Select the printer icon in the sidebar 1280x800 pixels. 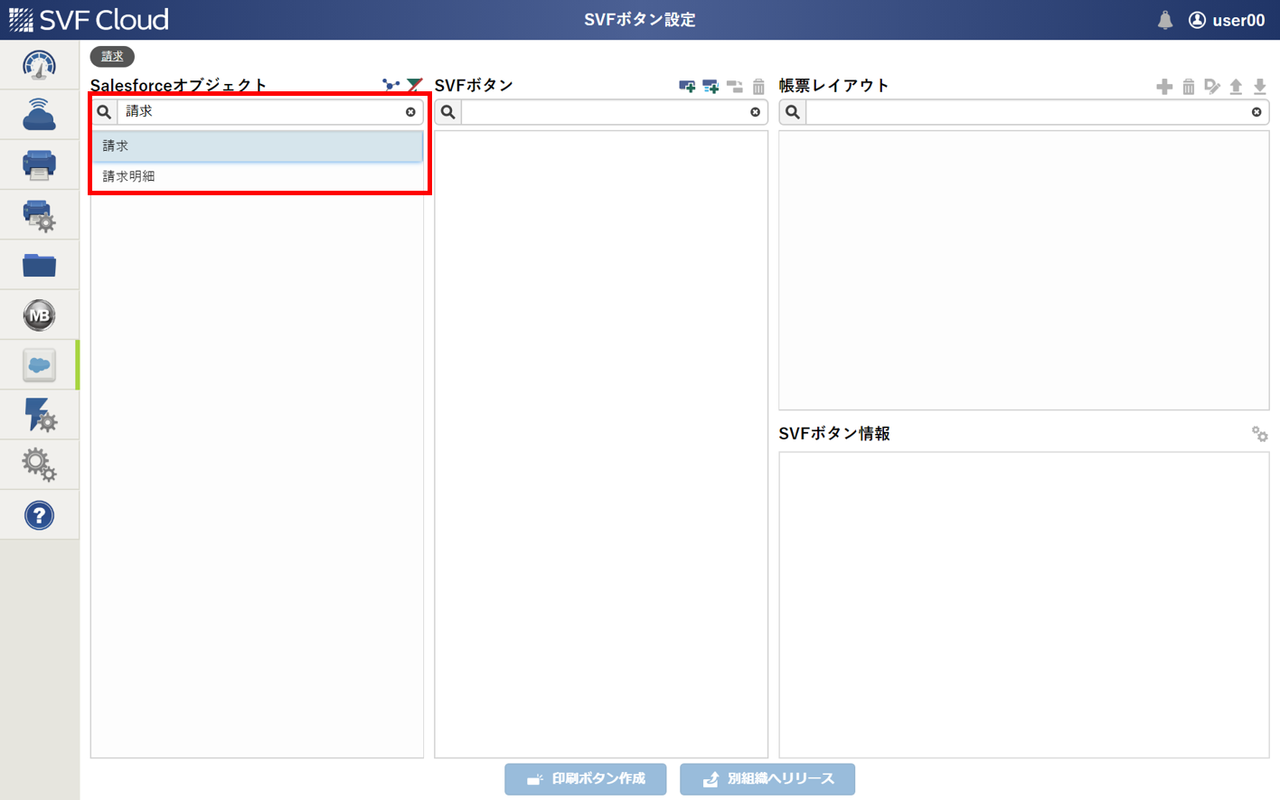(39, 165)
